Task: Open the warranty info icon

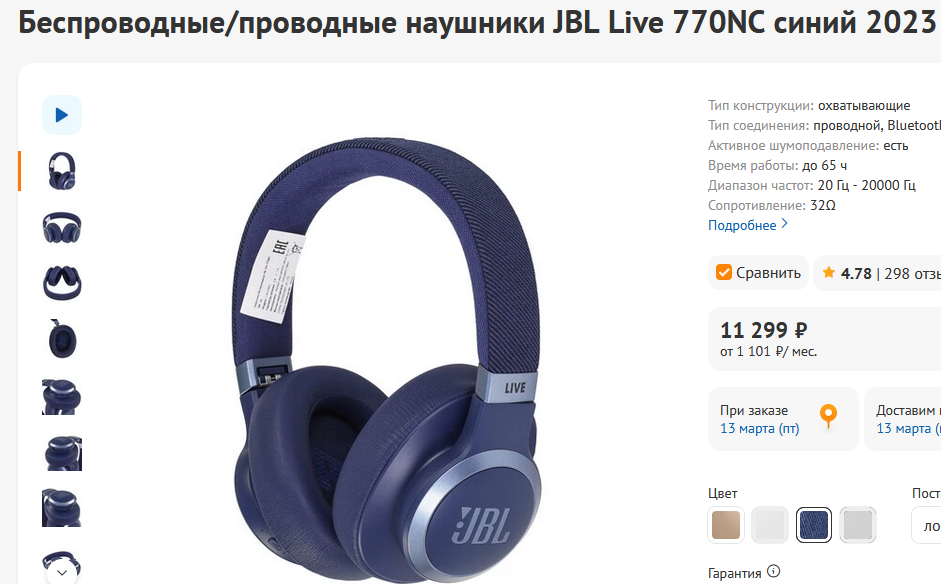Action: [x=774, y=571]
